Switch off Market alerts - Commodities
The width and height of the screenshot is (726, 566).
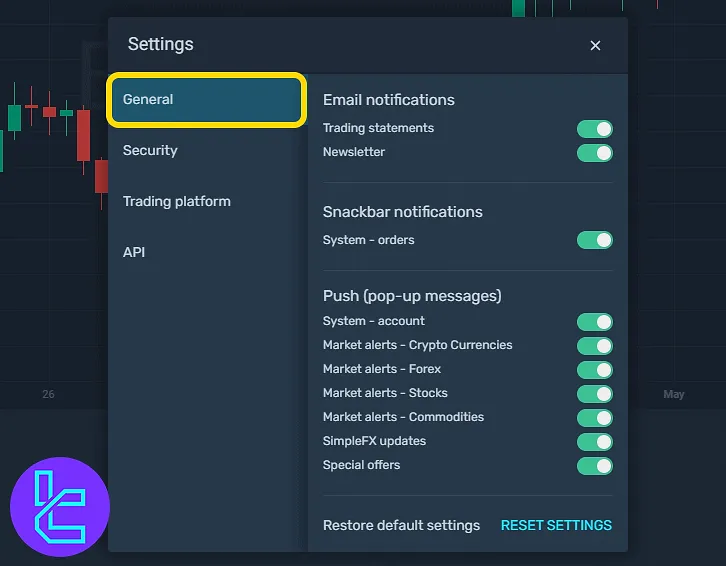(595, 418)
